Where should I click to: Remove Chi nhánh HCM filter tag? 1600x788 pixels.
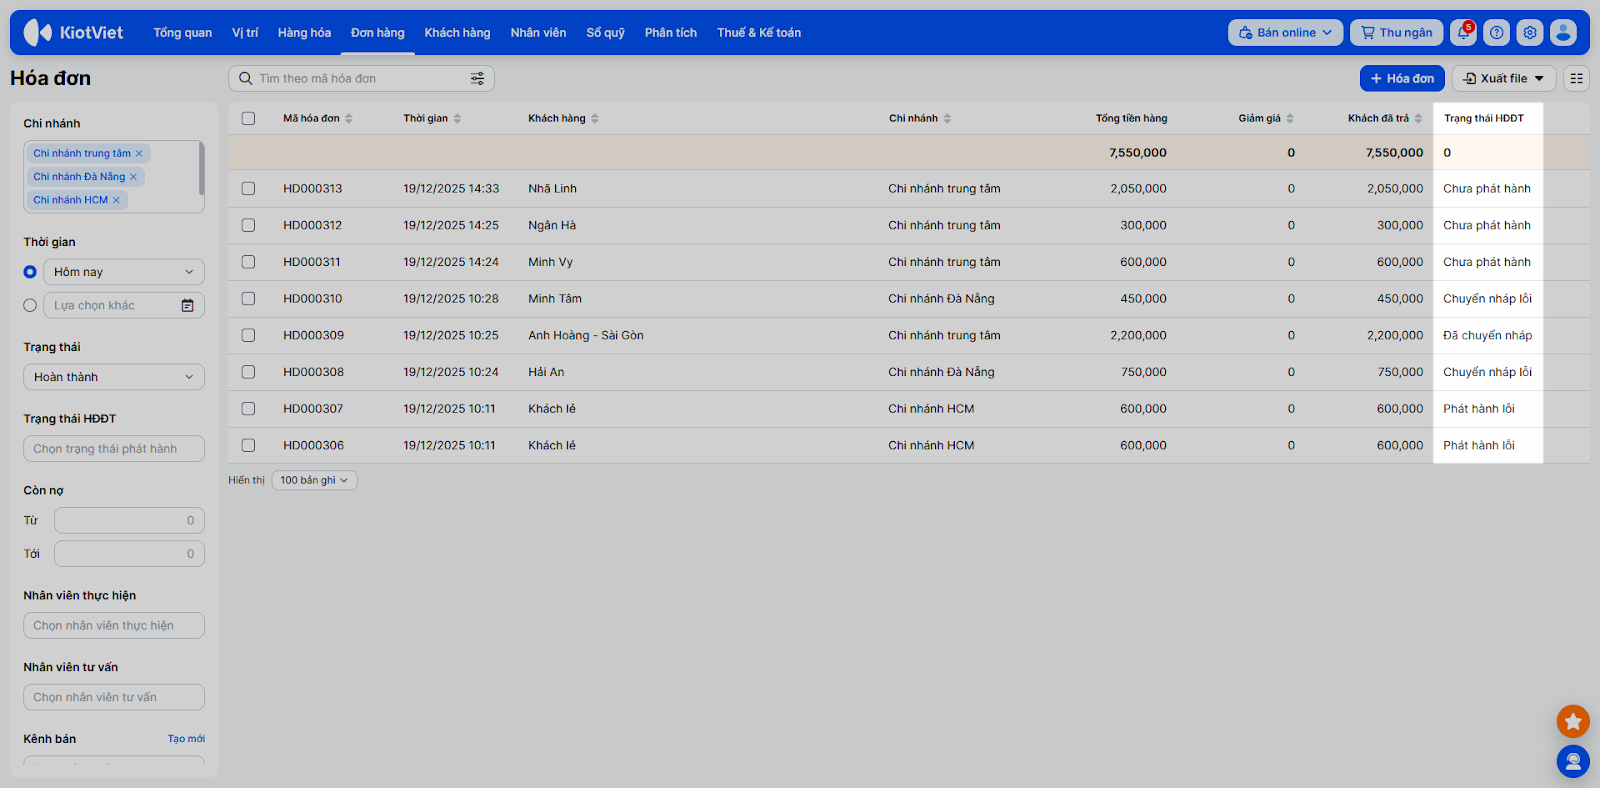tap(116, 200)
